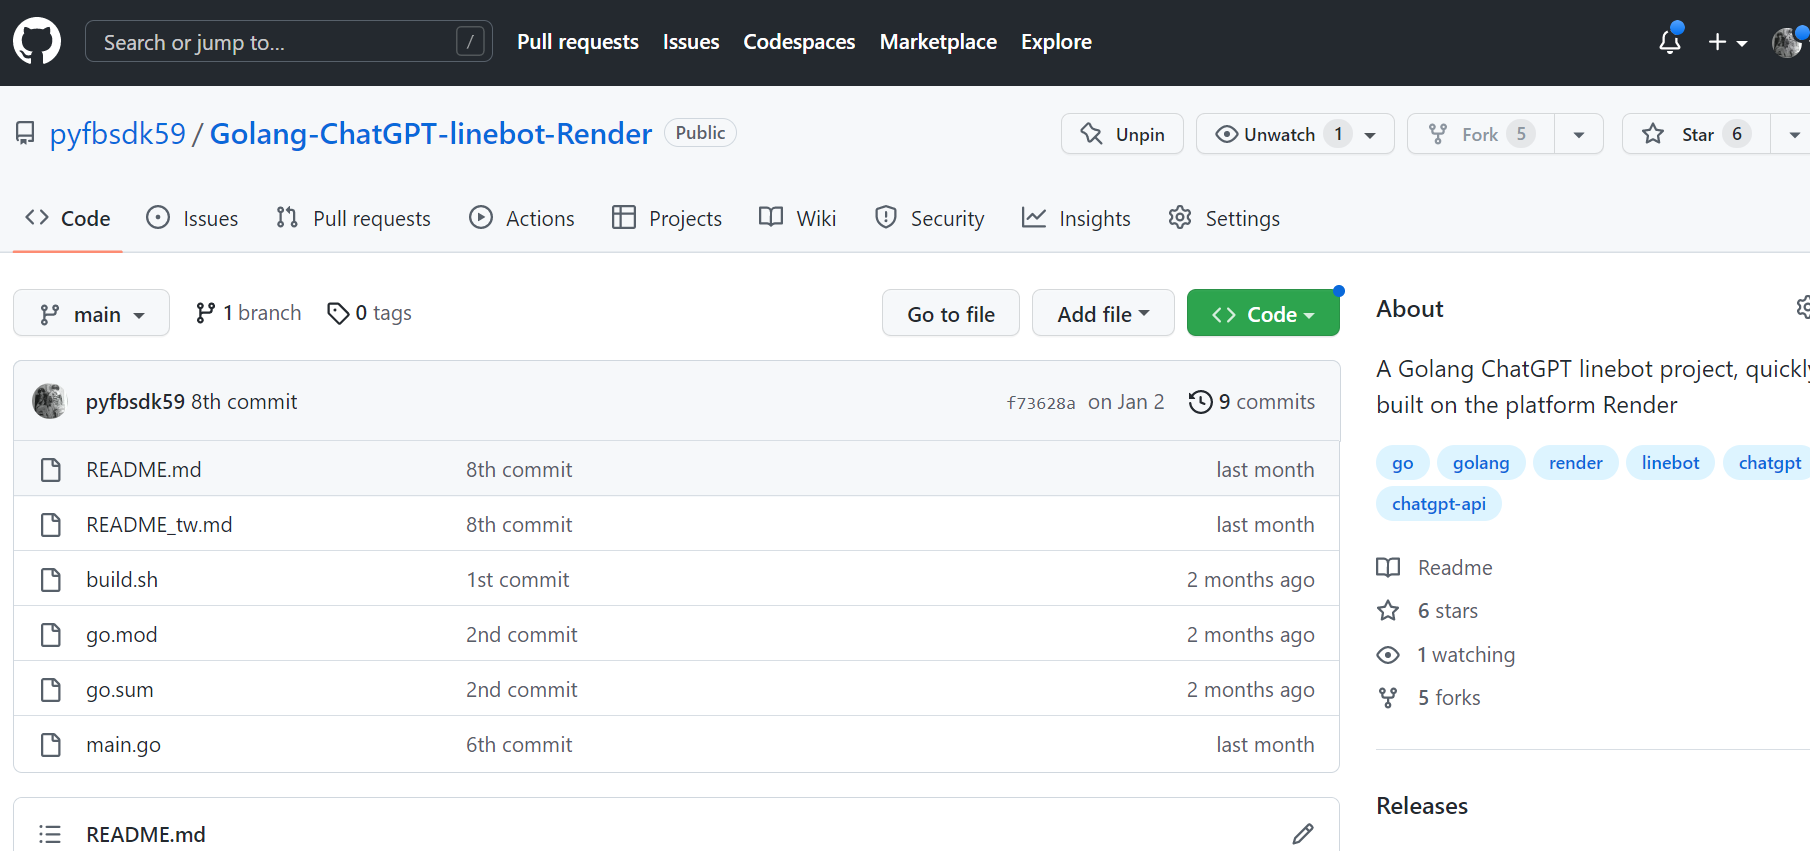This screenshot has height=851, width=1810.
Task: Open the 8th commit message link
Action: (244, 401)
